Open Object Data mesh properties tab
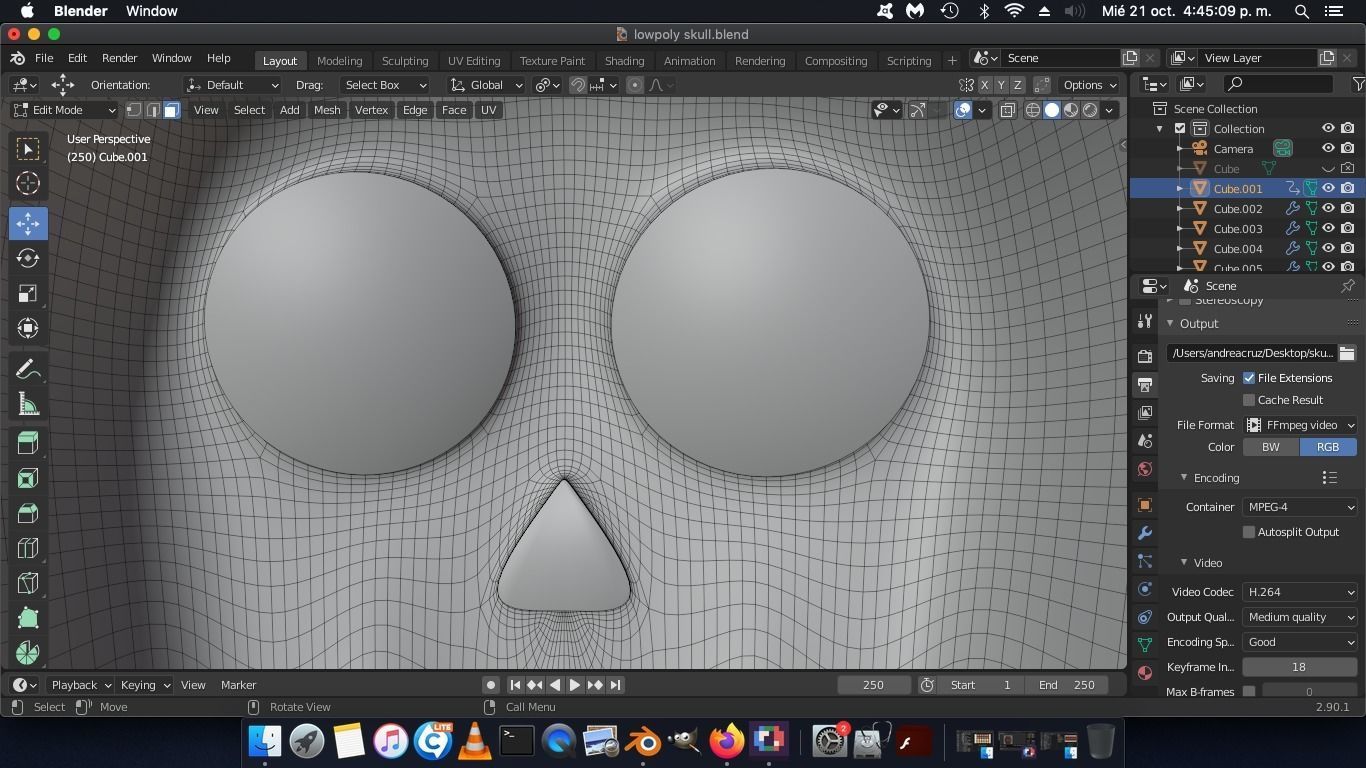 1145,645
